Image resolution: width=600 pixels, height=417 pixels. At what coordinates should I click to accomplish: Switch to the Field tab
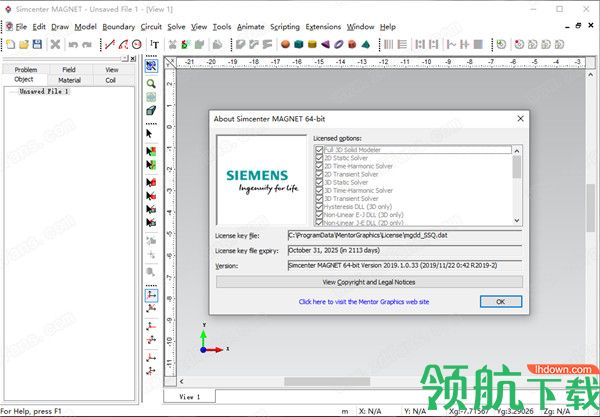(x=69, y=70)
